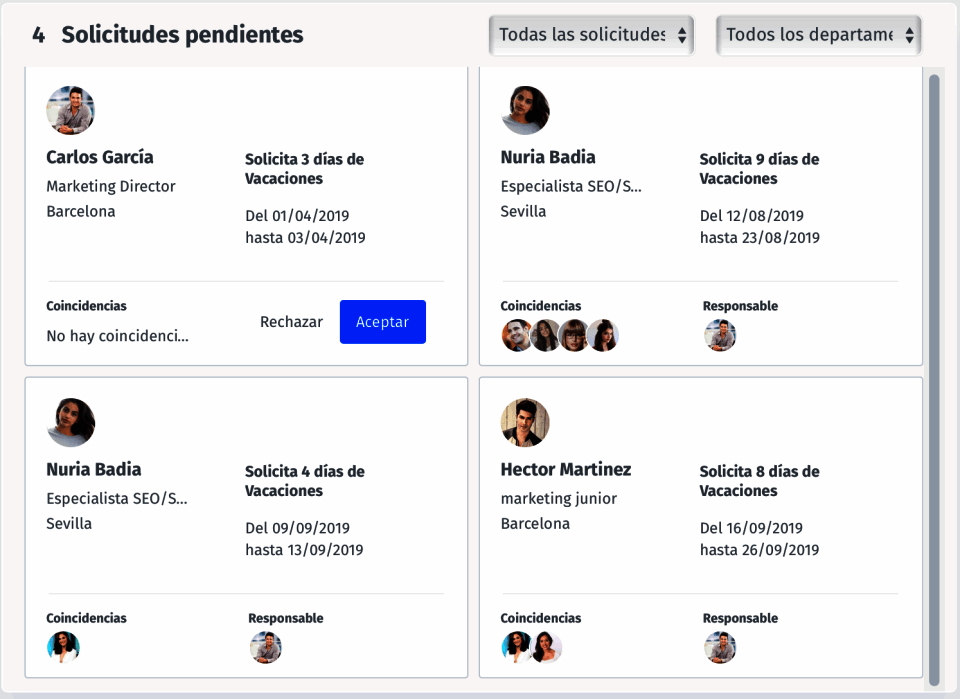
Task: Click second coincidence avatar in Nuria's August request
Action: [x=546, y=336]
